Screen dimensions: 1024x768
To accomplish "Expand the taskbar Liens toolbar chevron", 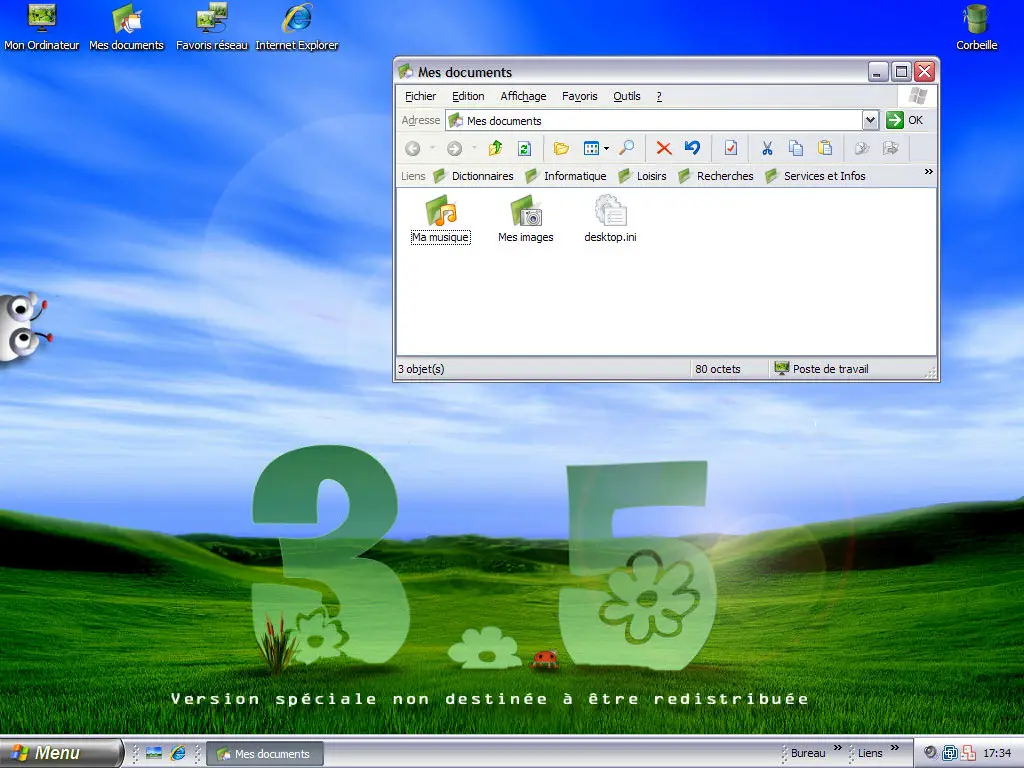I will tap(895, 748).
